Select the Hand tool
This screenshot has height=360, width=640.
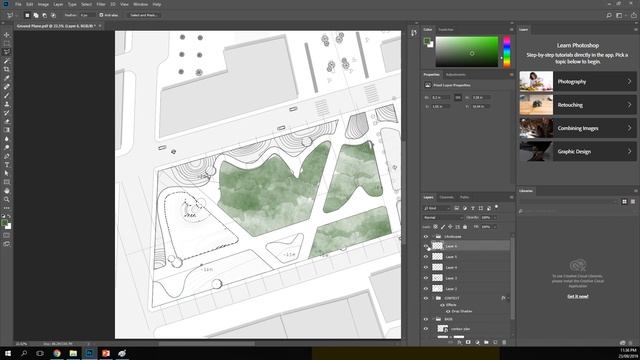point(7,191)
